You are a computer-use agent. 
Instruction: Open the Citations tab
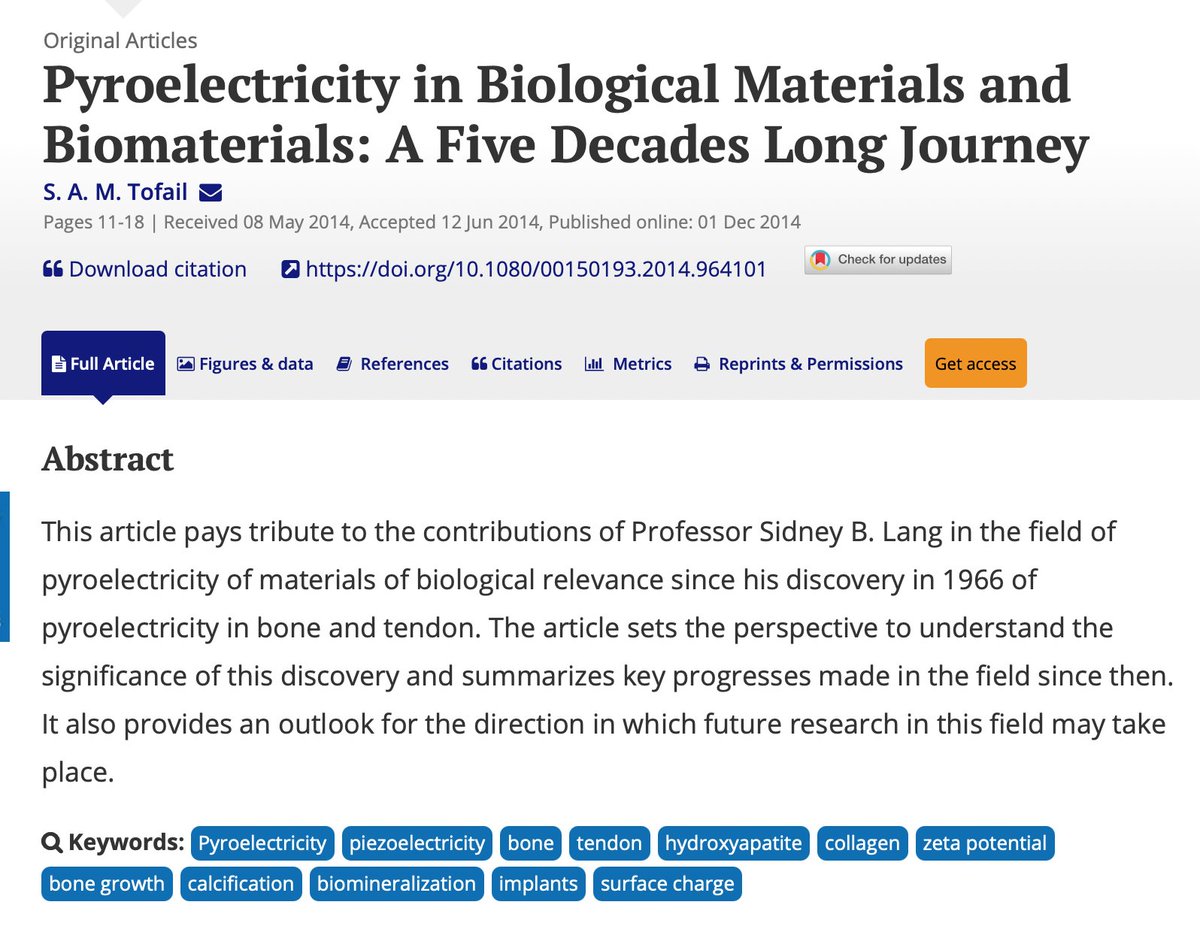tap(516, 364)
